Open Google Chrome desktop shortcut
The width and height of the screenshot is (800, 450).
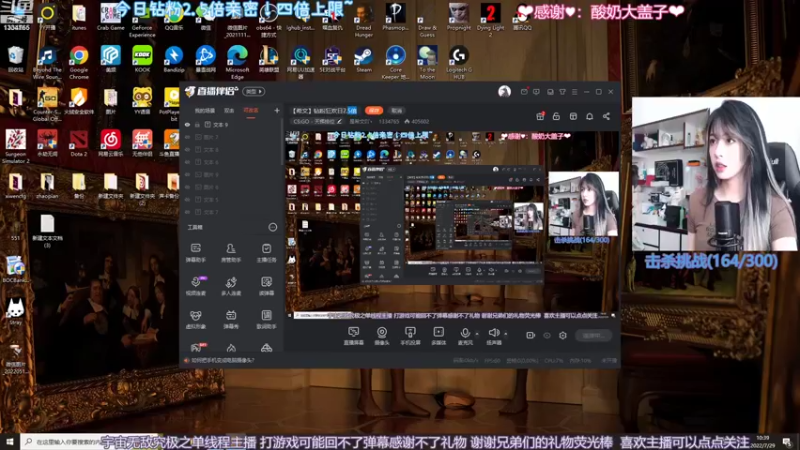tap(79, 63)
